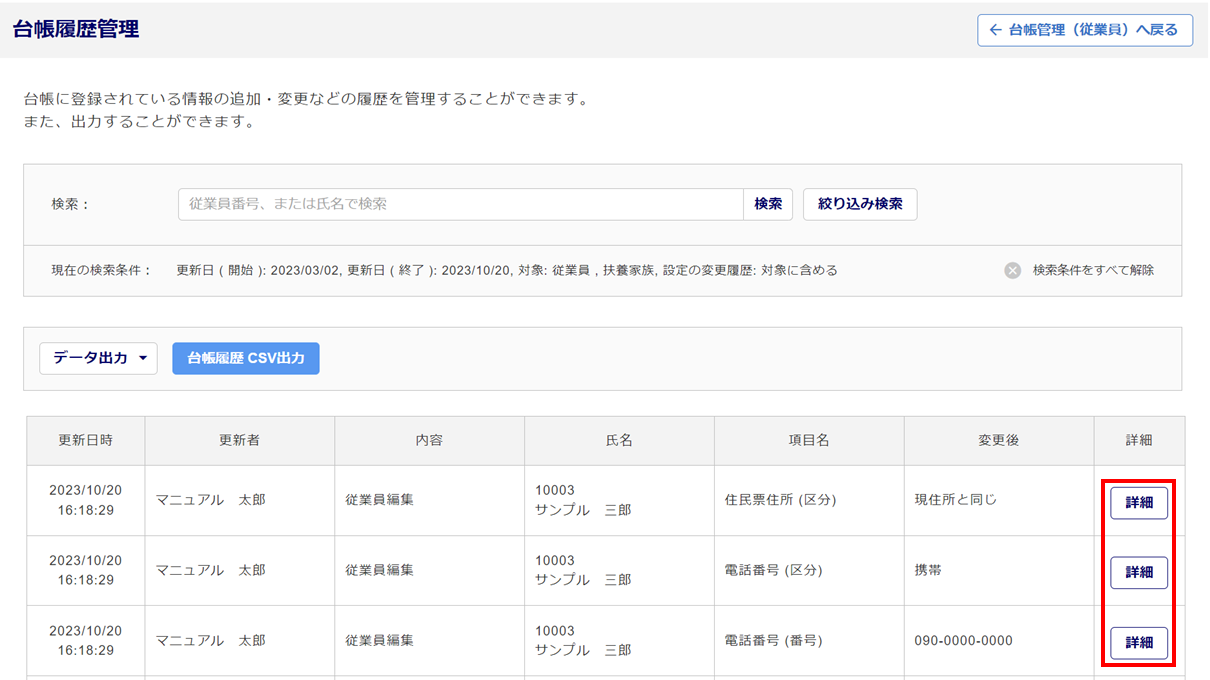Open 詳細 for the 電話番号 (番号) row

point(1138,643)
